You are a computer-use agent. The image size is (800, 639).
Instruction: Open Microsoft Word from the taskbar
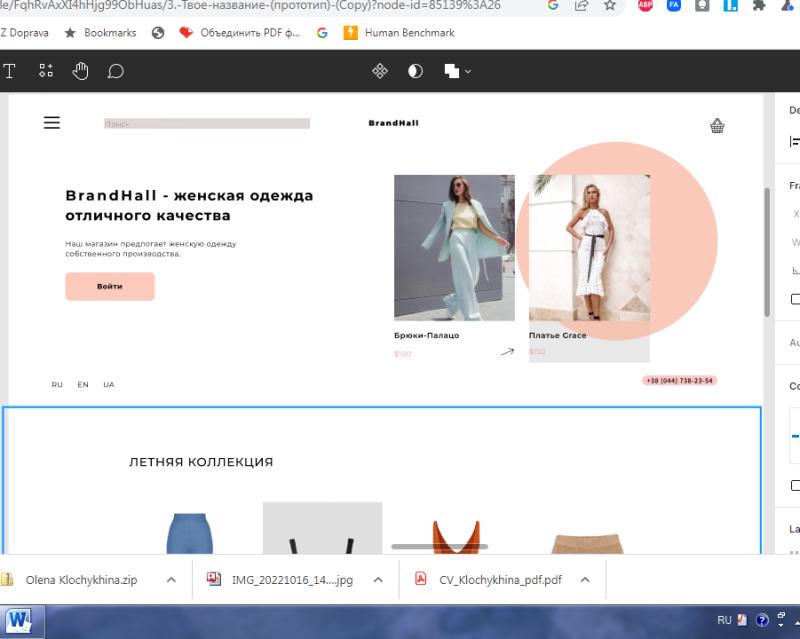tap(19, 621)
